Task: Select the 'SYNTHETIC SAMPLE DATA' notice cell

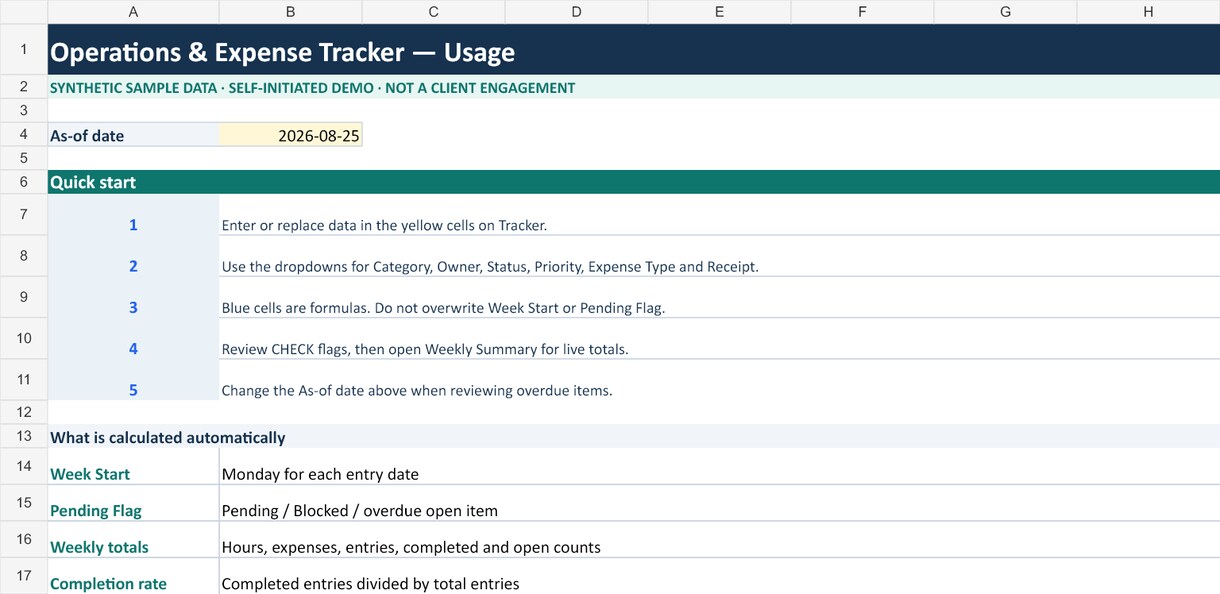Action: point(634,87)
